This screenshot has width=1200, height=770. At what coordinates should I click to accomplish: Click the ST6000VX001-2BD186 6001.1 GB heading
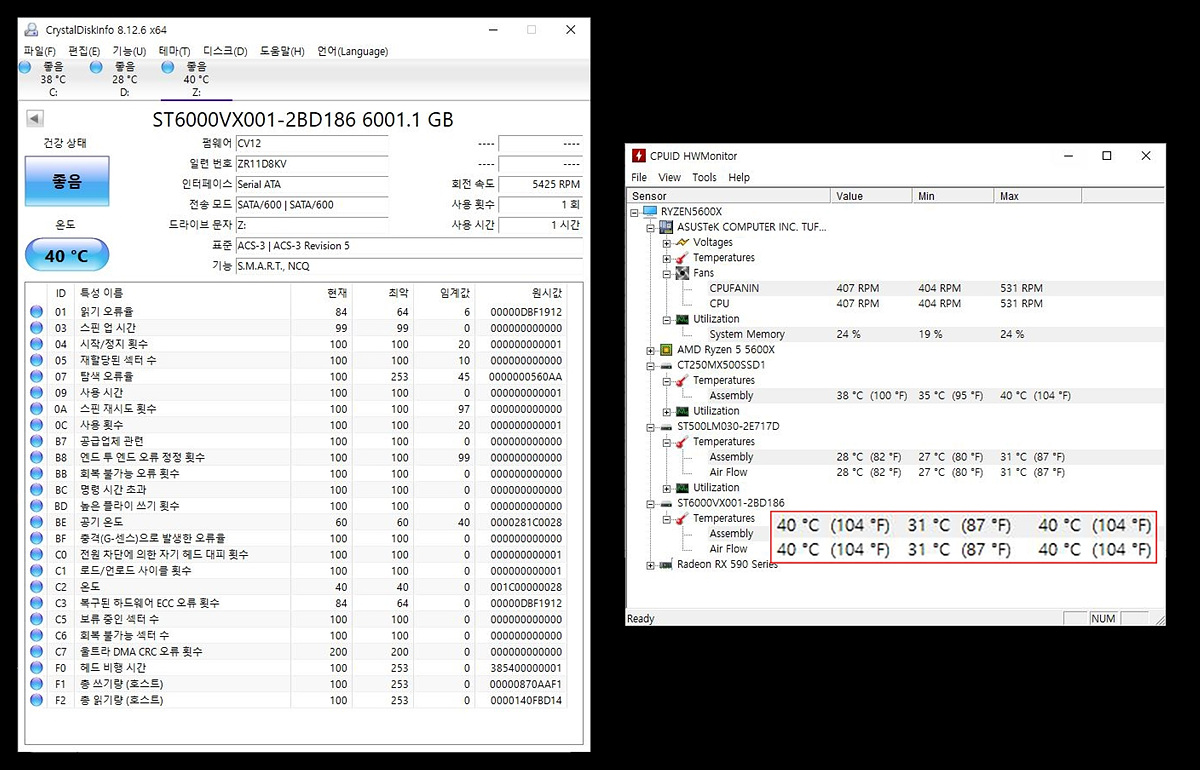(x=302, y=119)
